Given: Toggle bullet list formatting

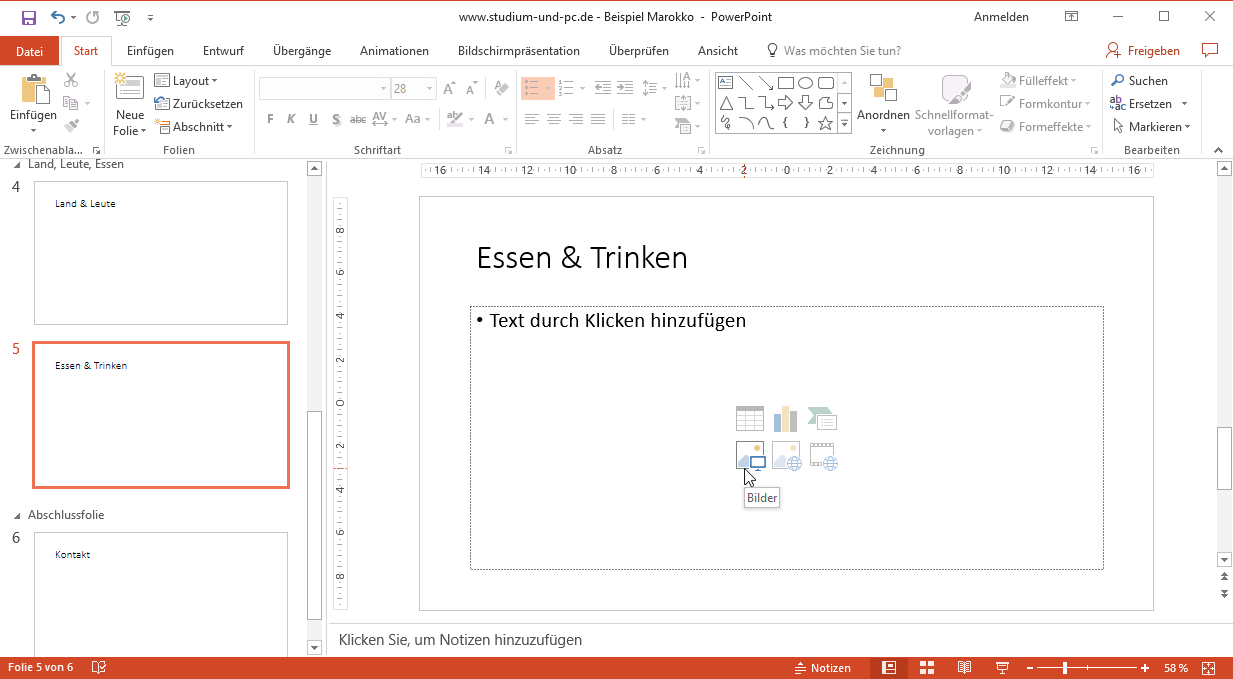Looking at the screenshot, I should 532,89.
